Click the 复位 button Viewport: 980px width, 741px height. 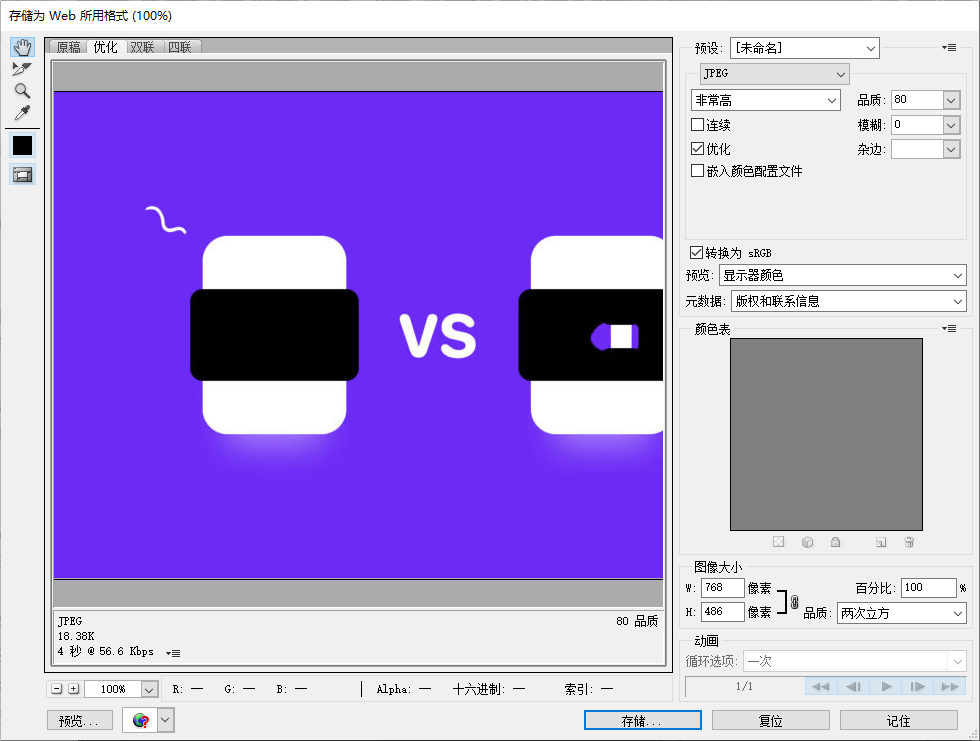(770, 720)
